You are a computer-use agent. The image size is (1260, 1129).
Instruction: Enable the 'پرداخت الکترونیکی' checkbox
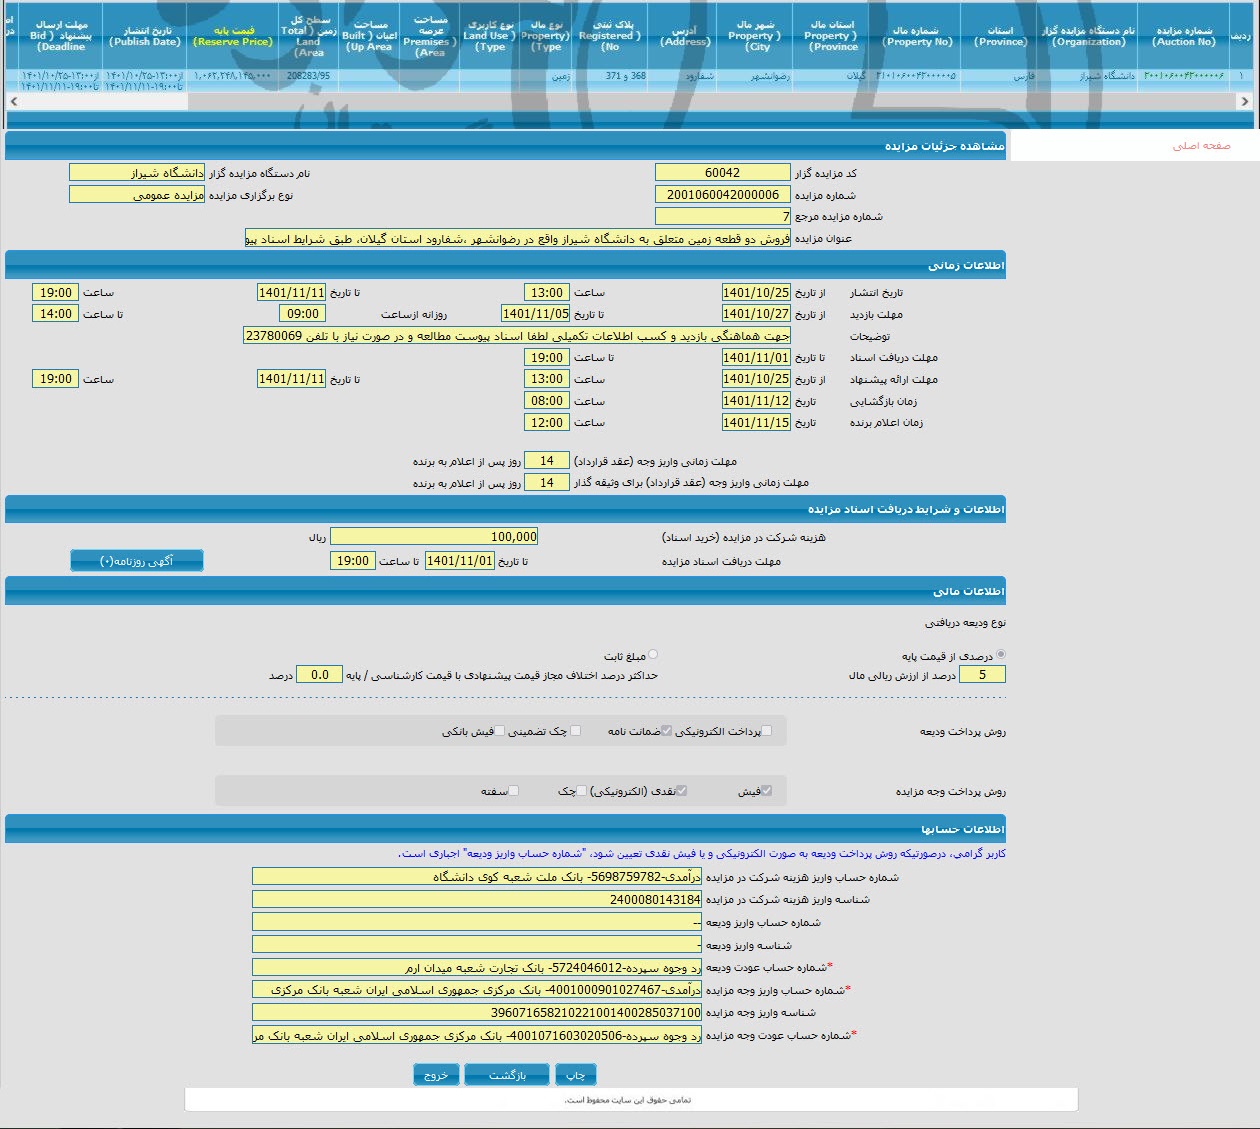click(767, 731)
